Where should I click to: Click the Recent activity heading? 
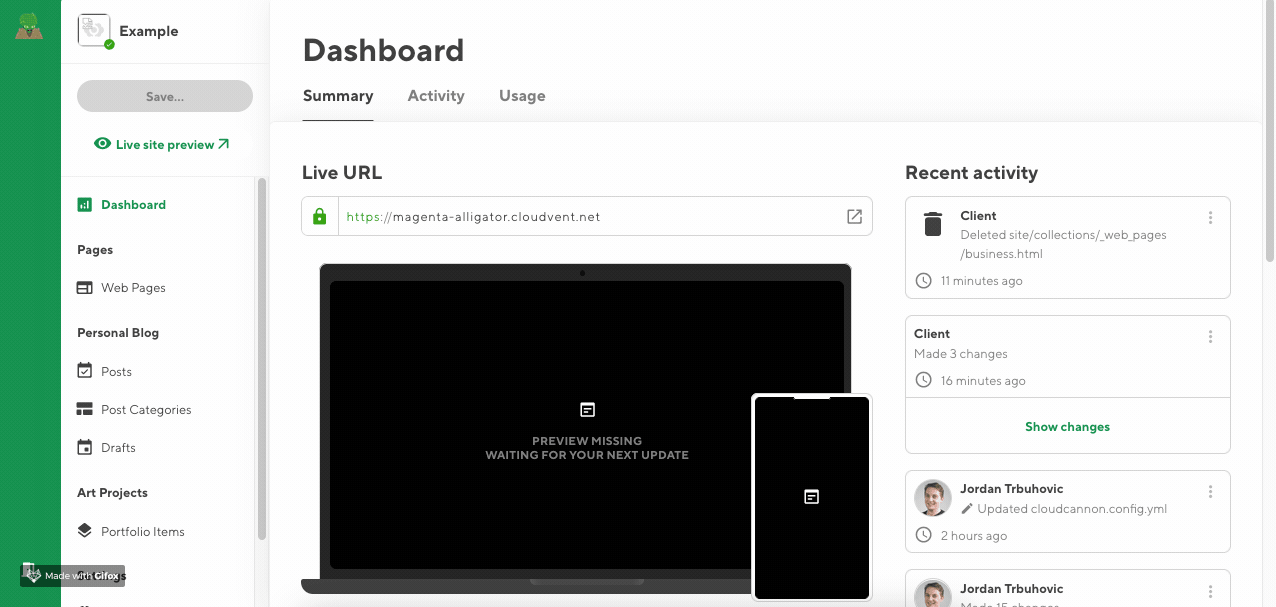coord(971,173)
